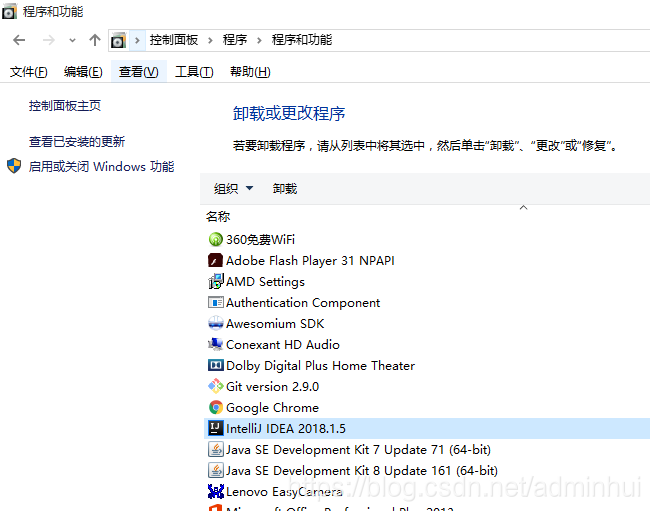Viewport: 650px width, 511px height.
Task: Click the title bar Programs and Features icon
Action: point(9,12)
